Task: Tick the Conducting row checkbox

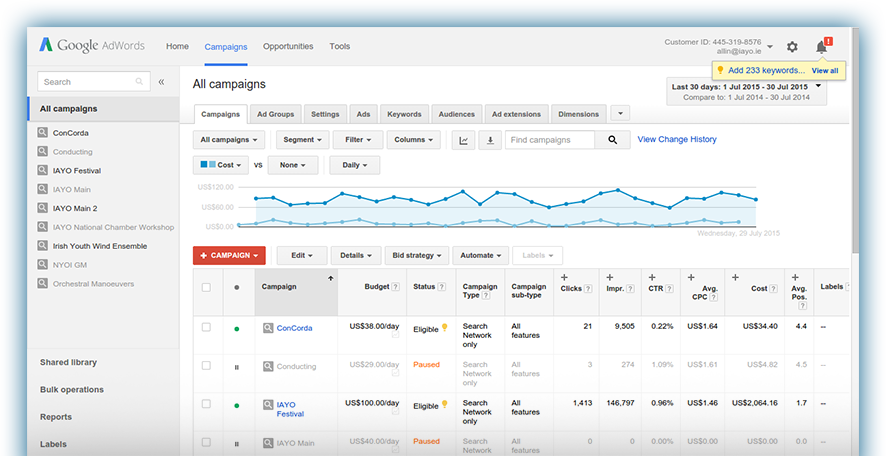Action: (206, 366)
